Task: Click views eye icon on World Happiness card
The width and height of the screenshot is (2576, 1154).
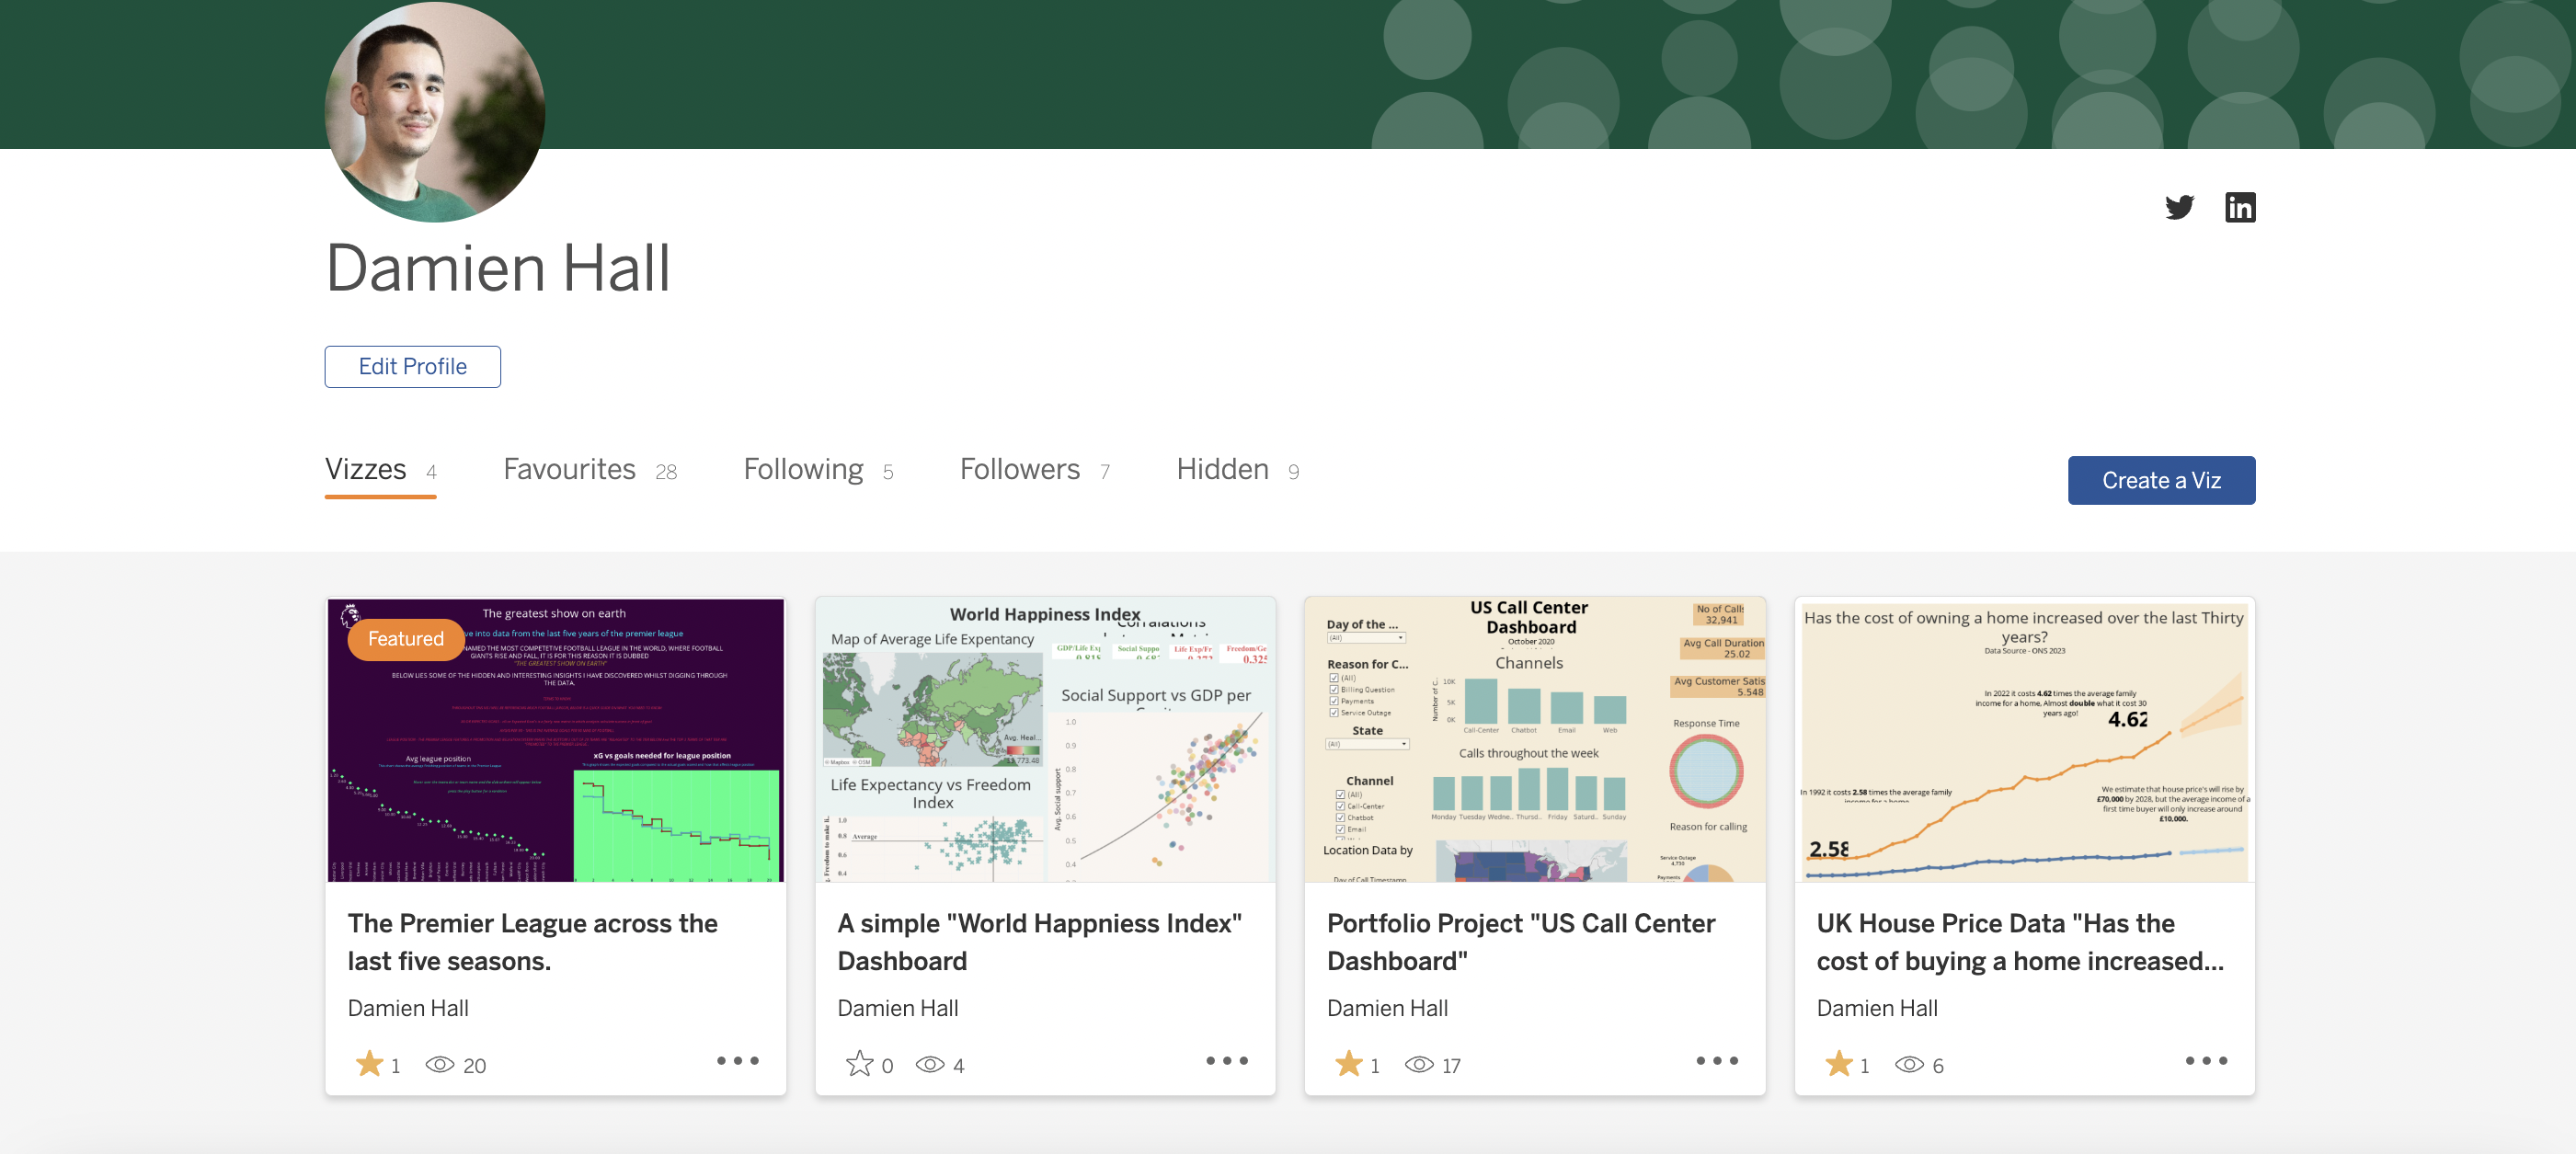Action: [x=929, y=1064]
